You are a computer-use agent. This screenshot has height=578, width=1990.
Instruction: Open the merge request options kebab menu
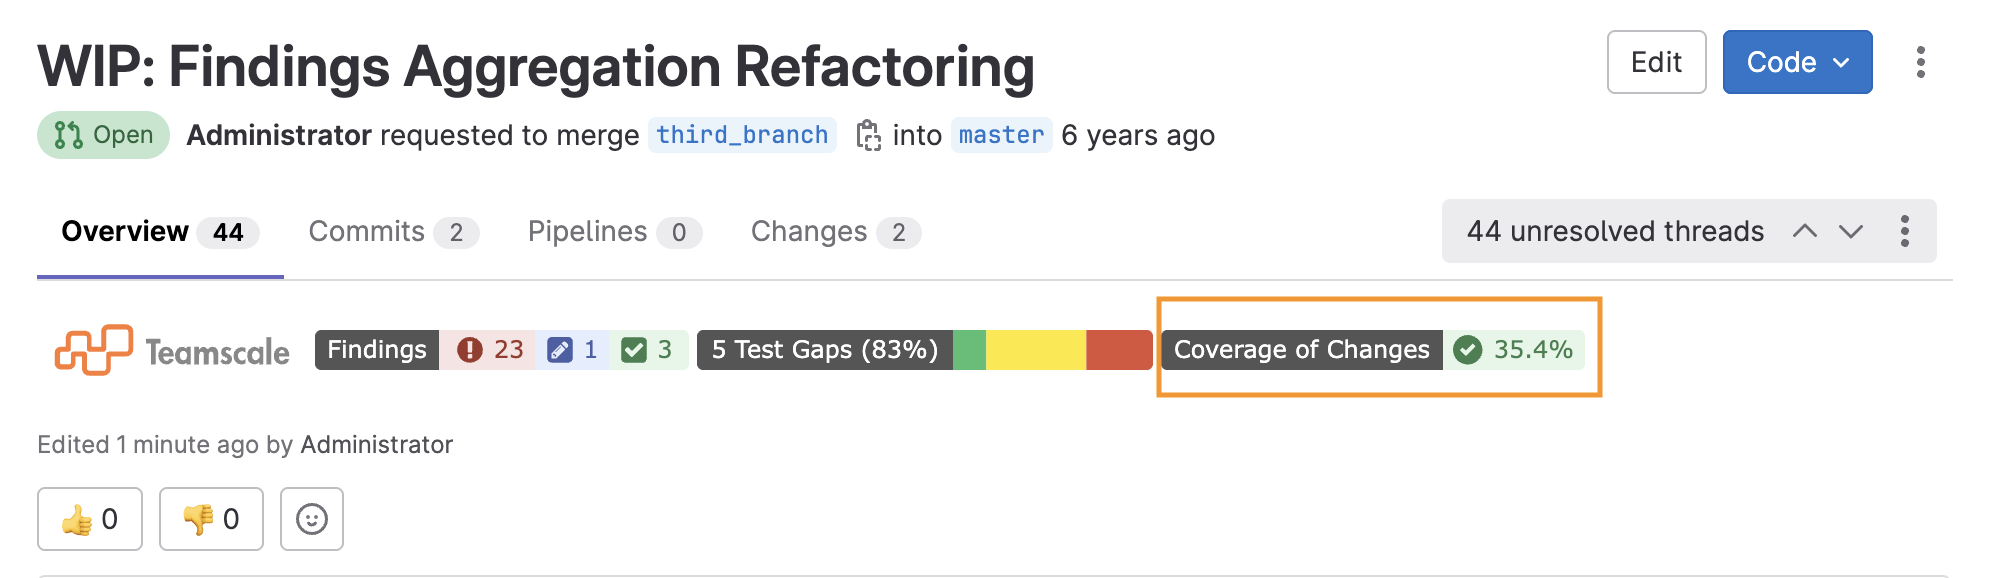pos(1921,62)
